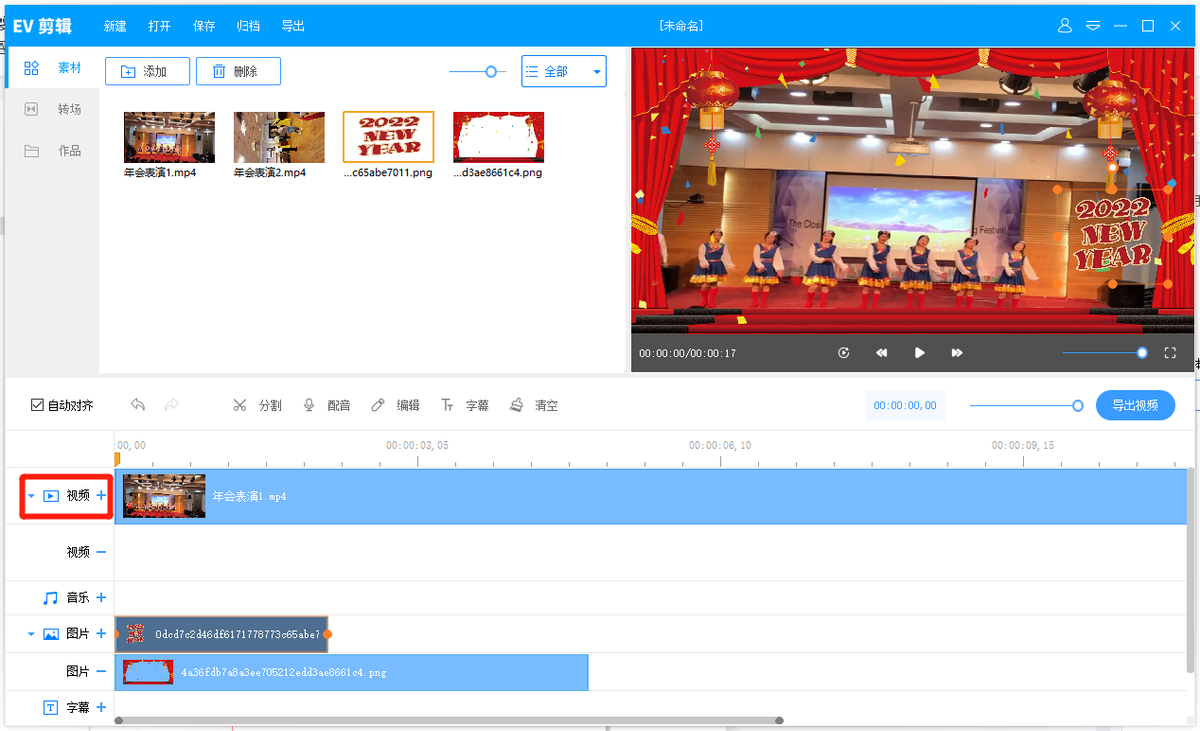Open the 打开 menu
Image resolution: width=1200 pixels, height=731 pixels.
[x=159, y=26]
